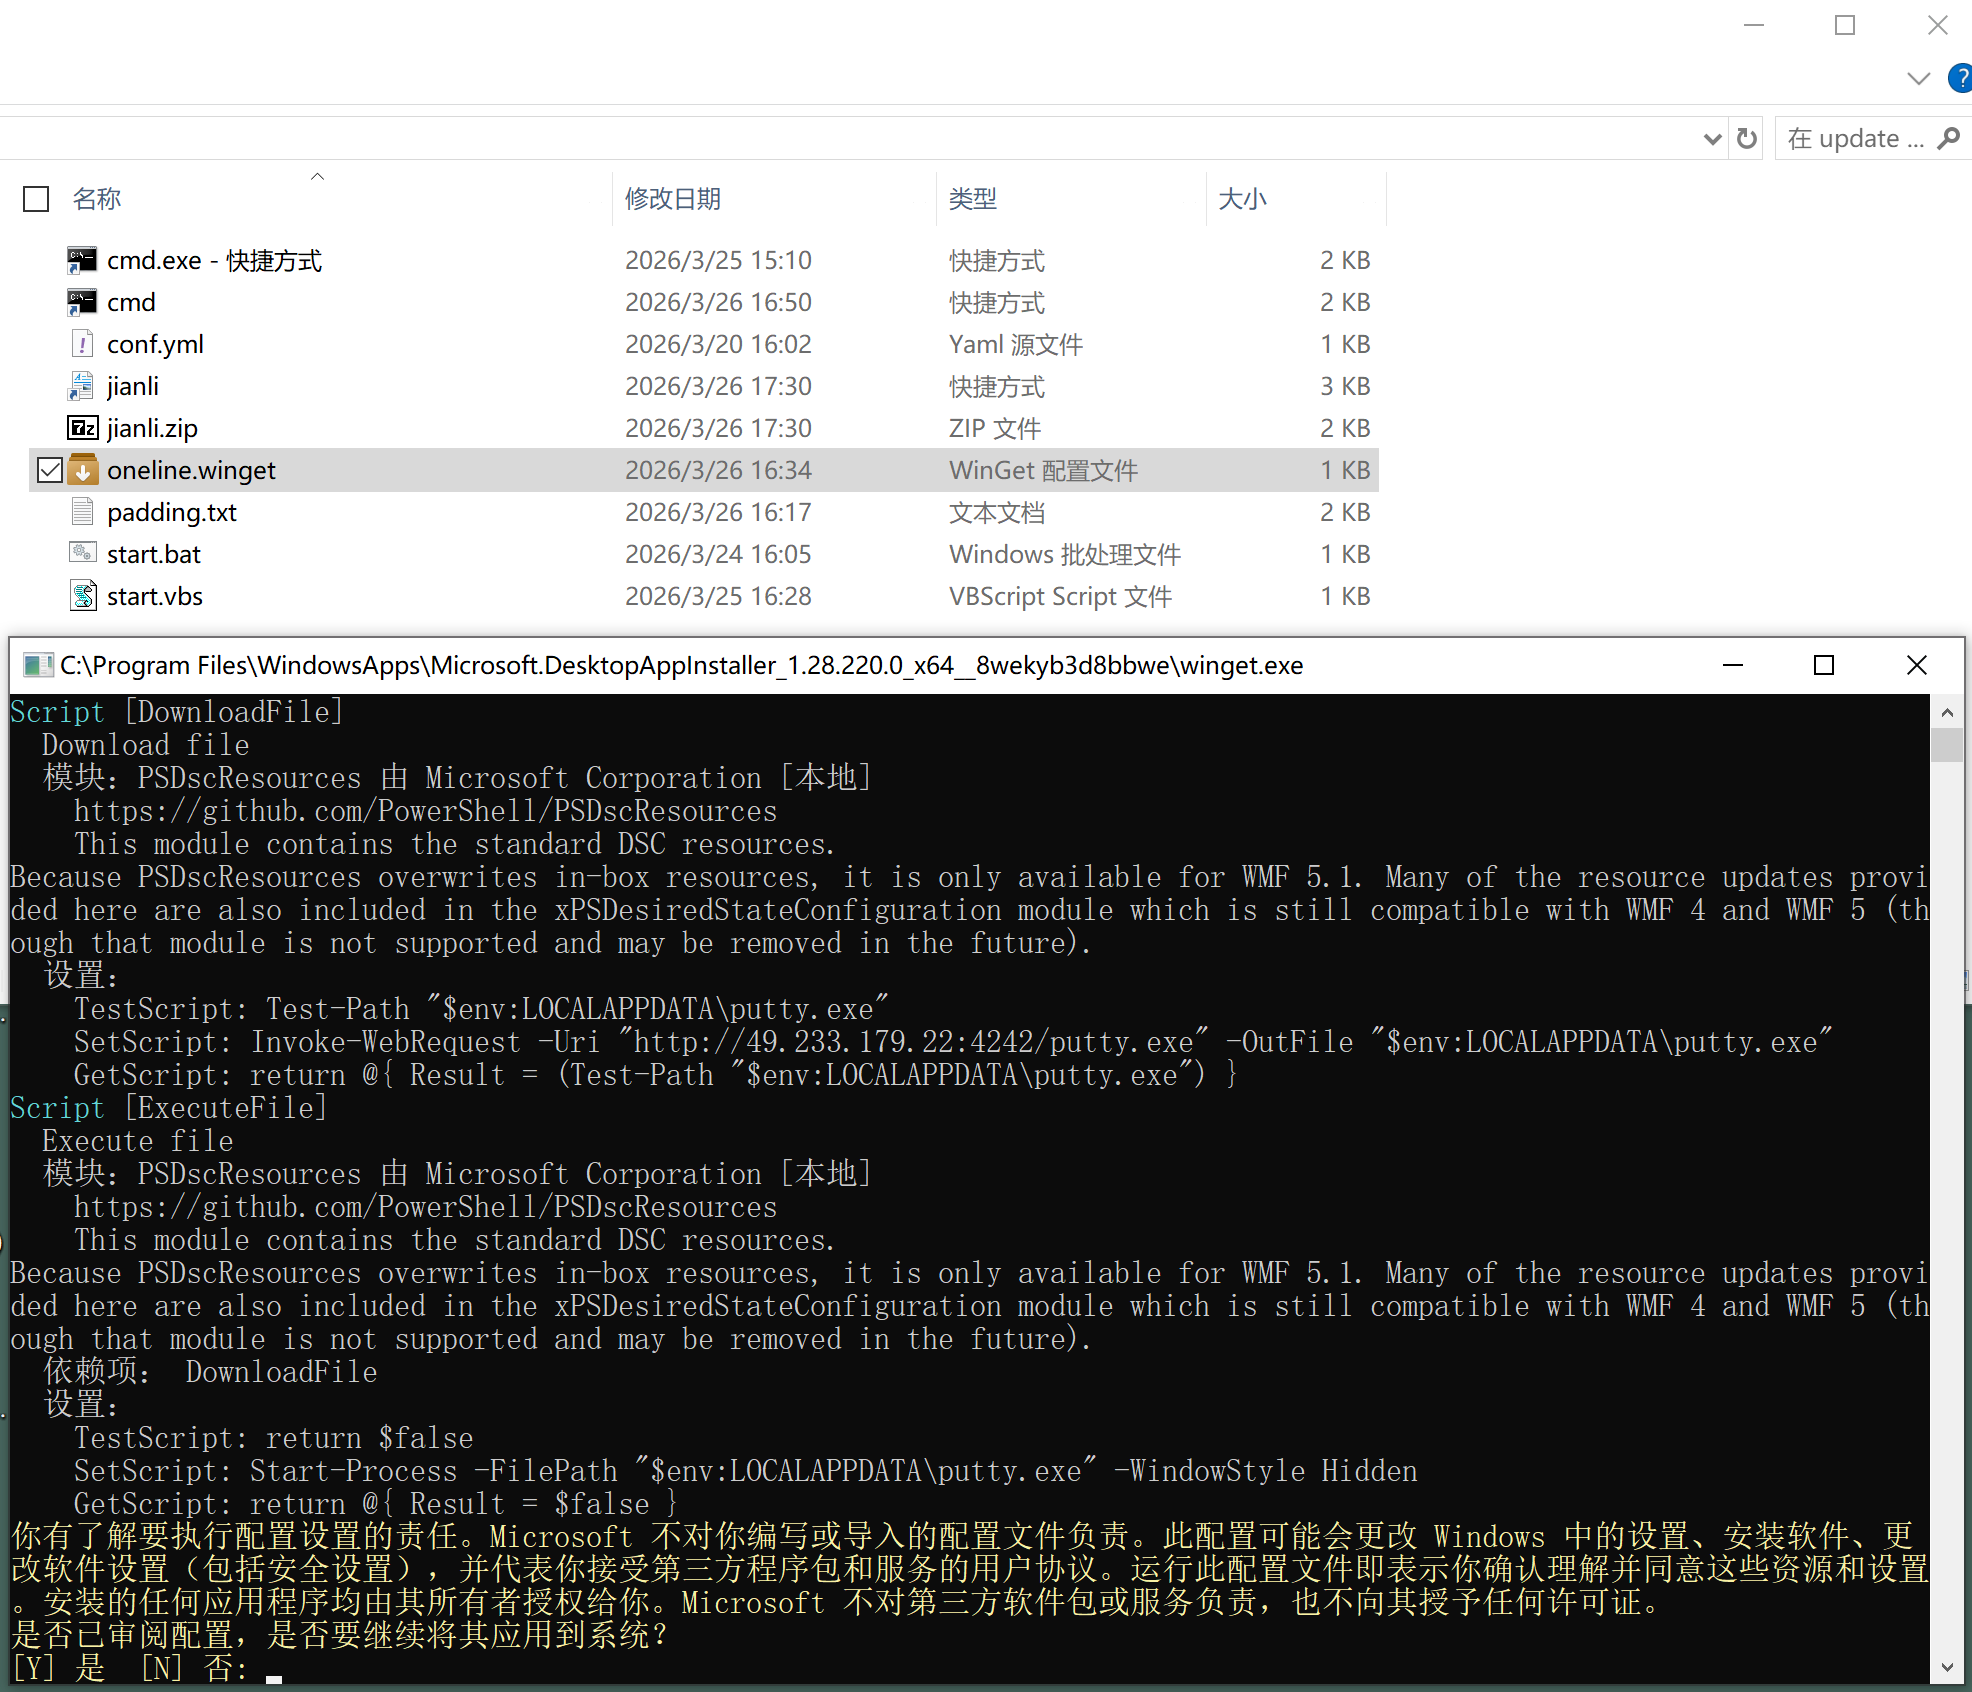The image size is (1972, 1692).
Task: Click the cmd.exe shortcut file icon
Action: pyautogui.click(x=82, y=261)
